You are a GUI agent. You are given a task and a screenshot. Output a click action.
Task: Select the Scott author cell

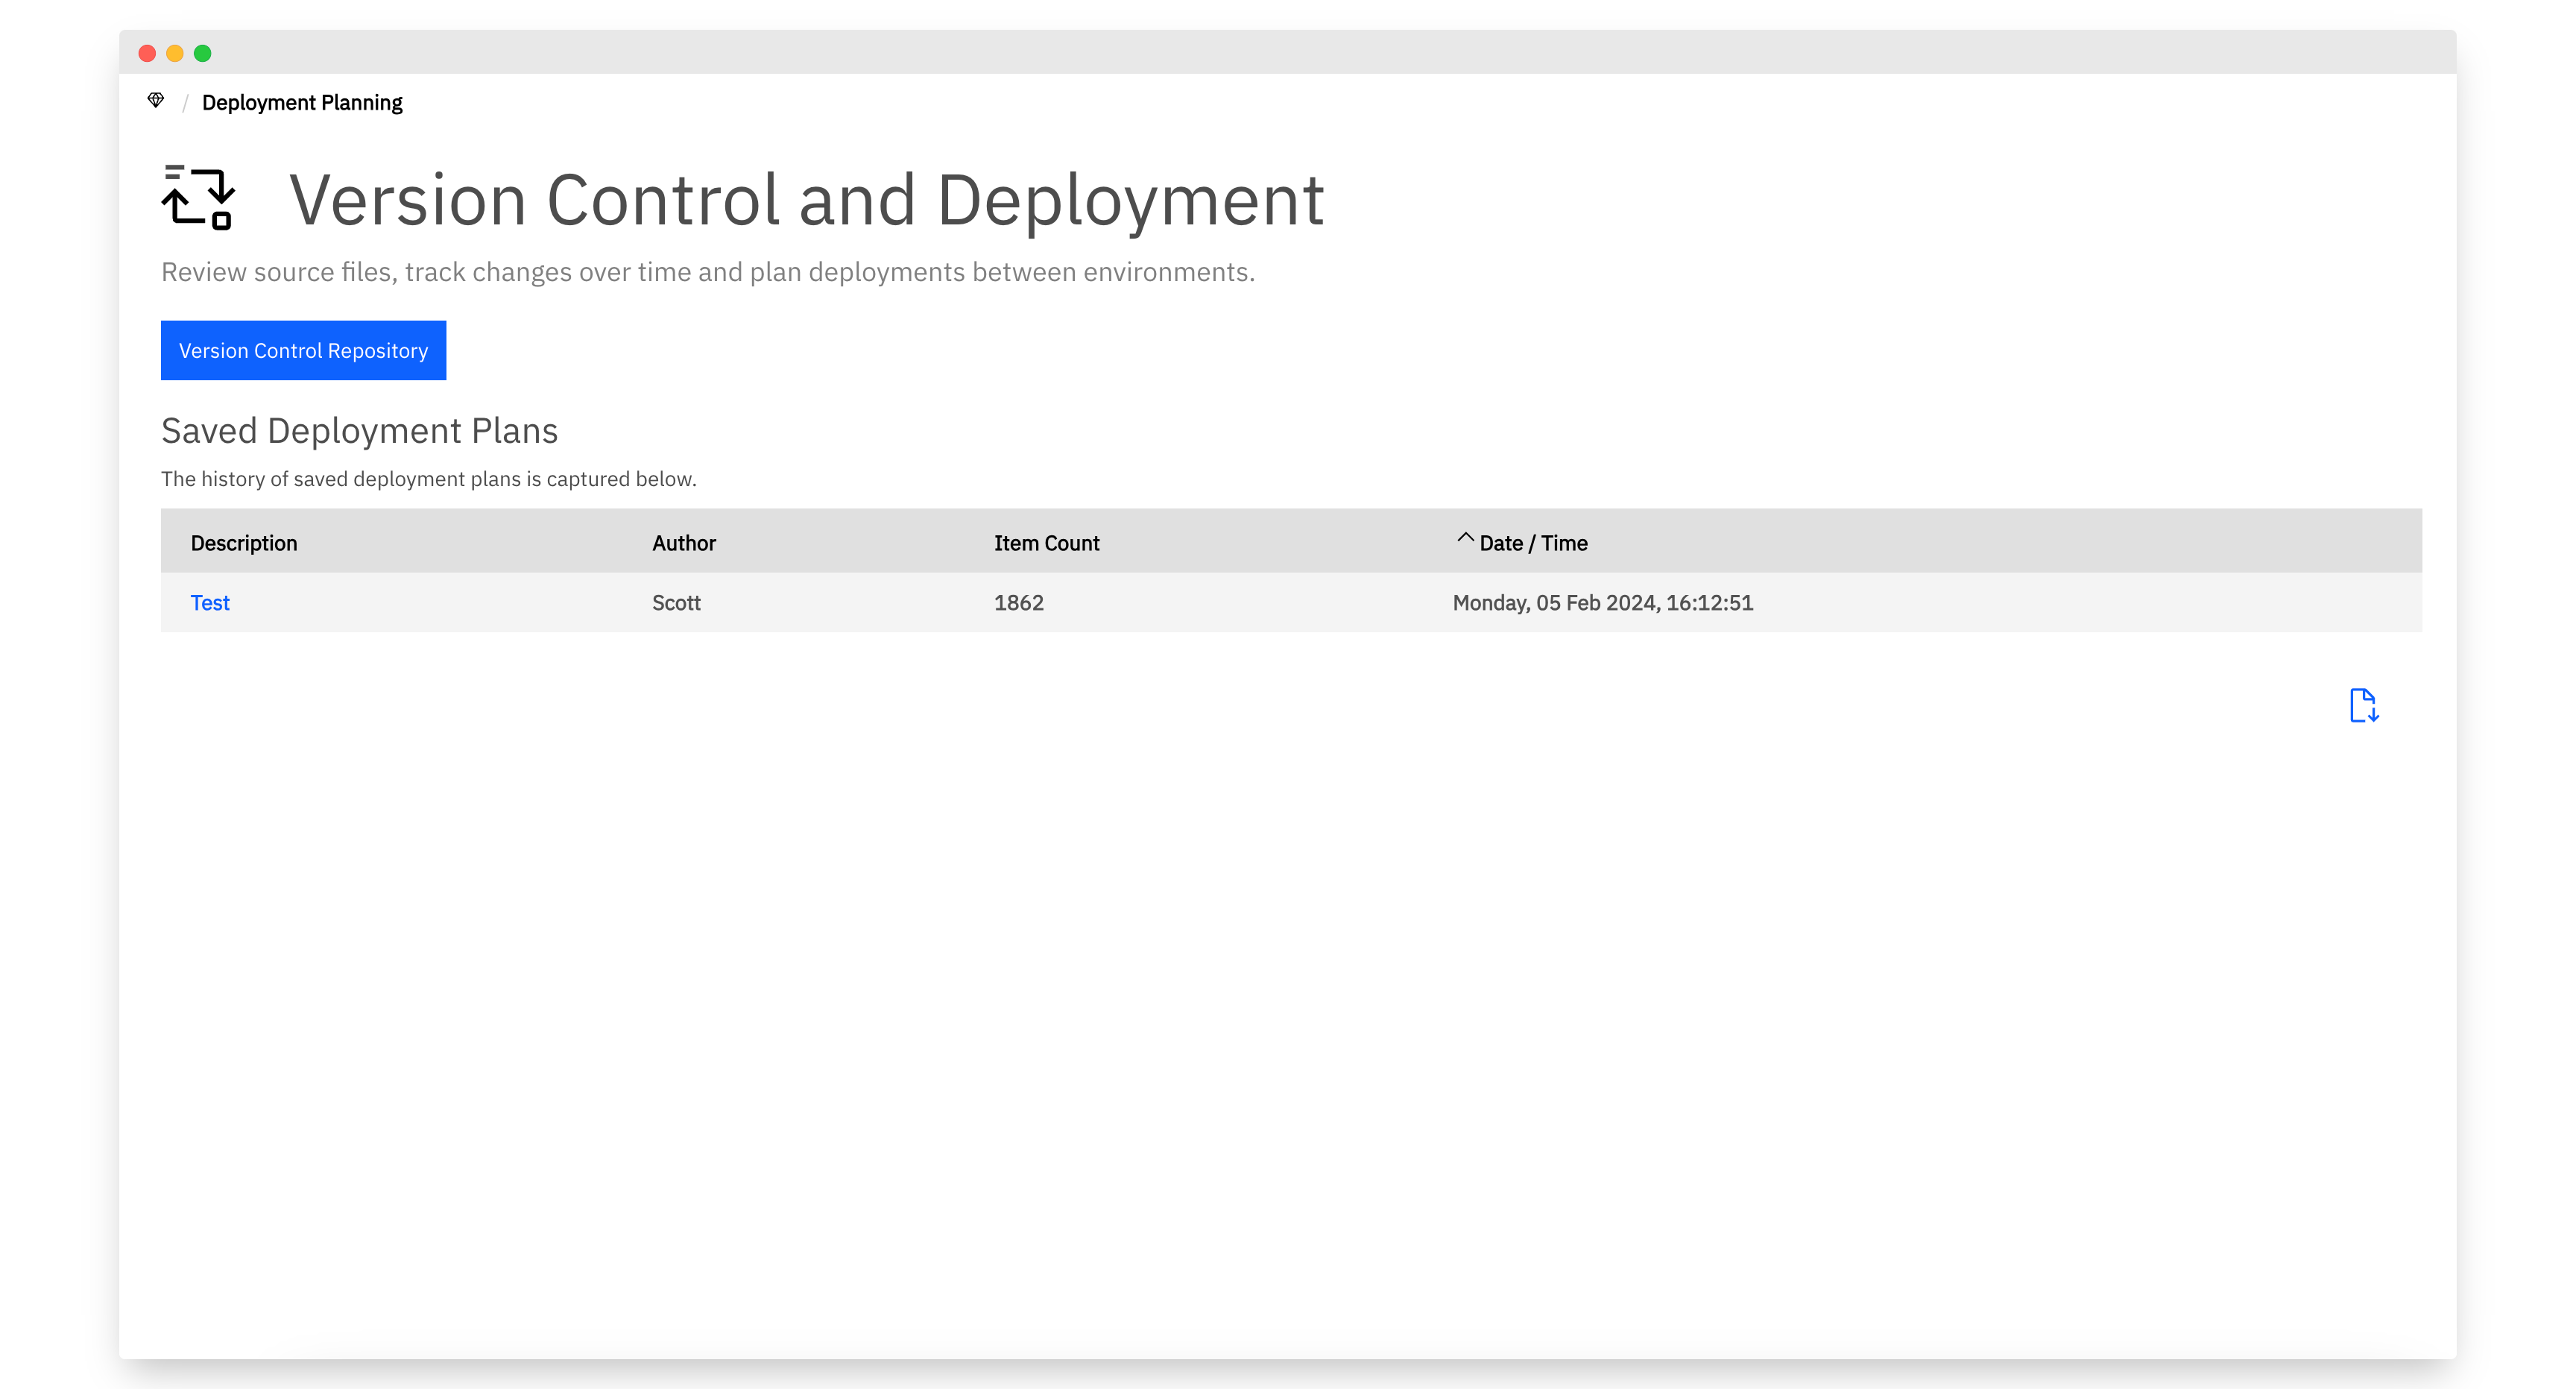click(x=676, y=602)
